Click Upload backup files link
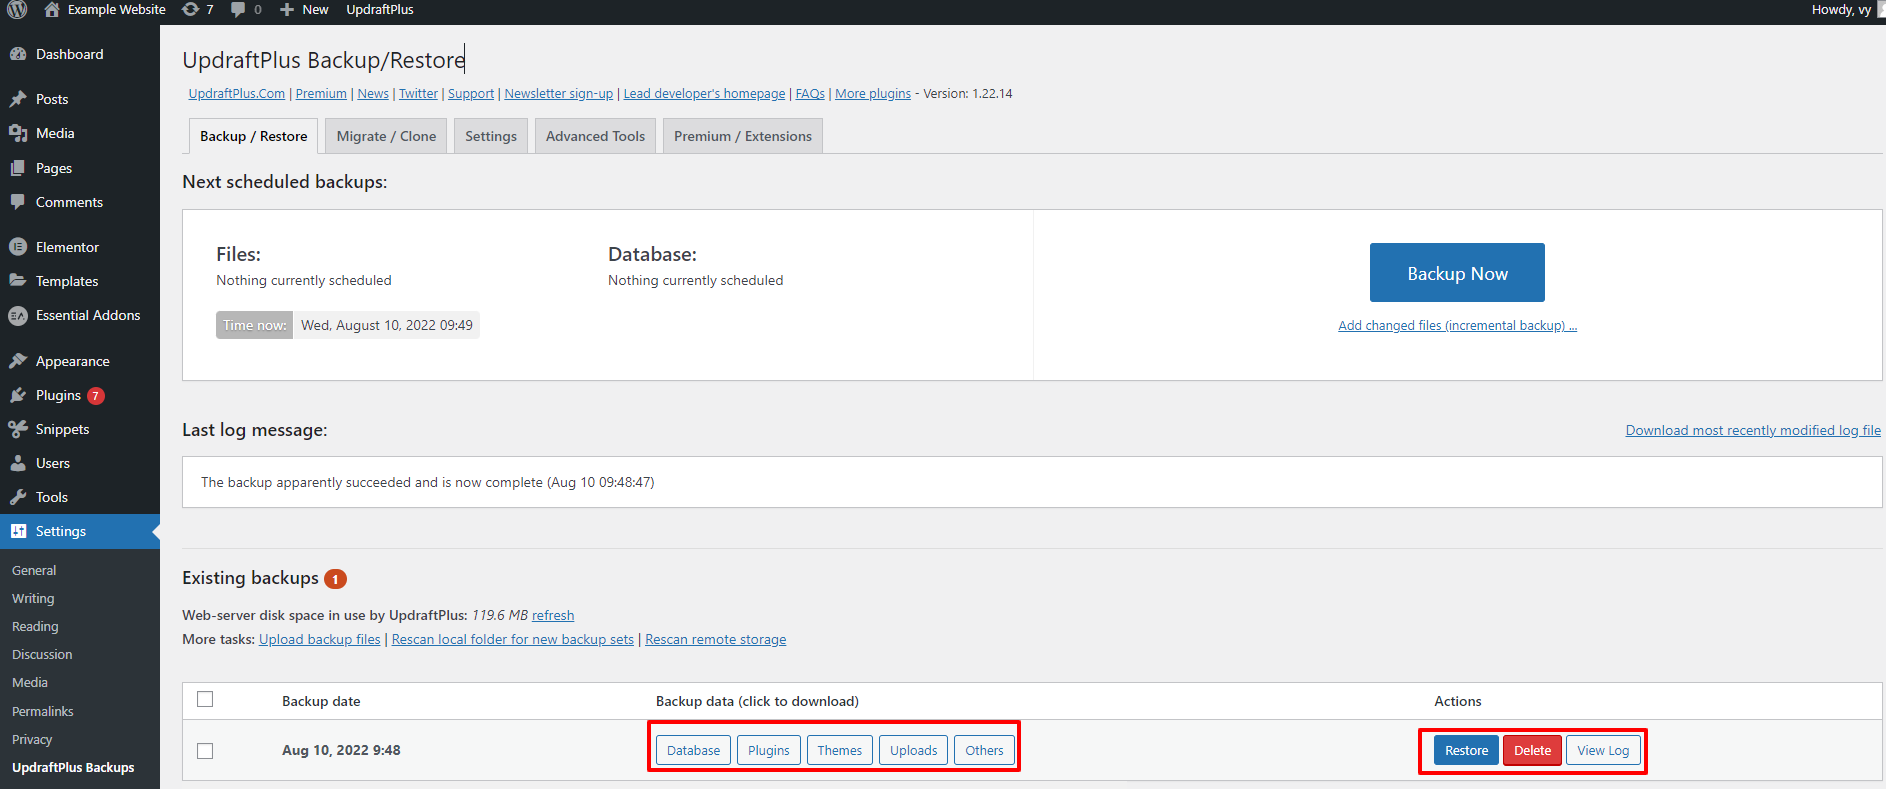The image size is (1886, 789). pos(320,639)
